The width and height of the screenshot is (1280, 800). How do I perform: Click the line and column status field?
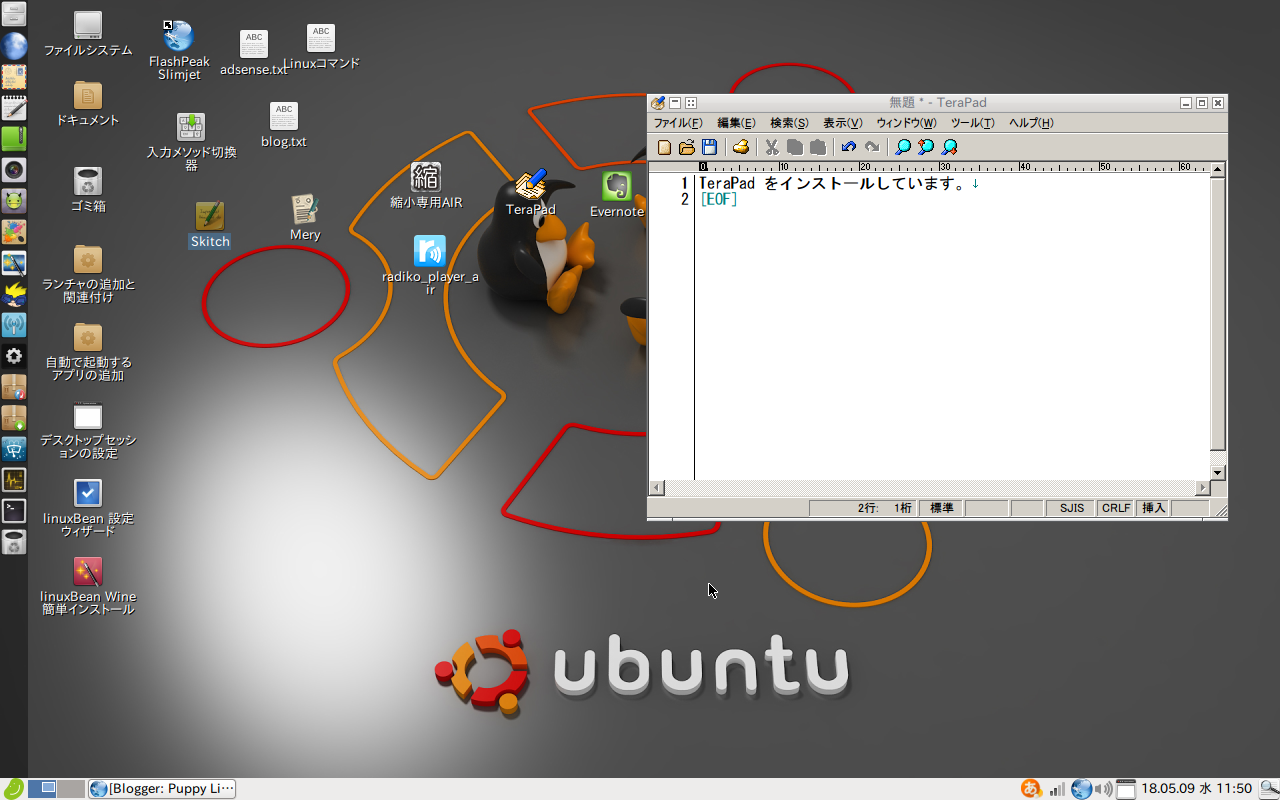tap(884, 508)
